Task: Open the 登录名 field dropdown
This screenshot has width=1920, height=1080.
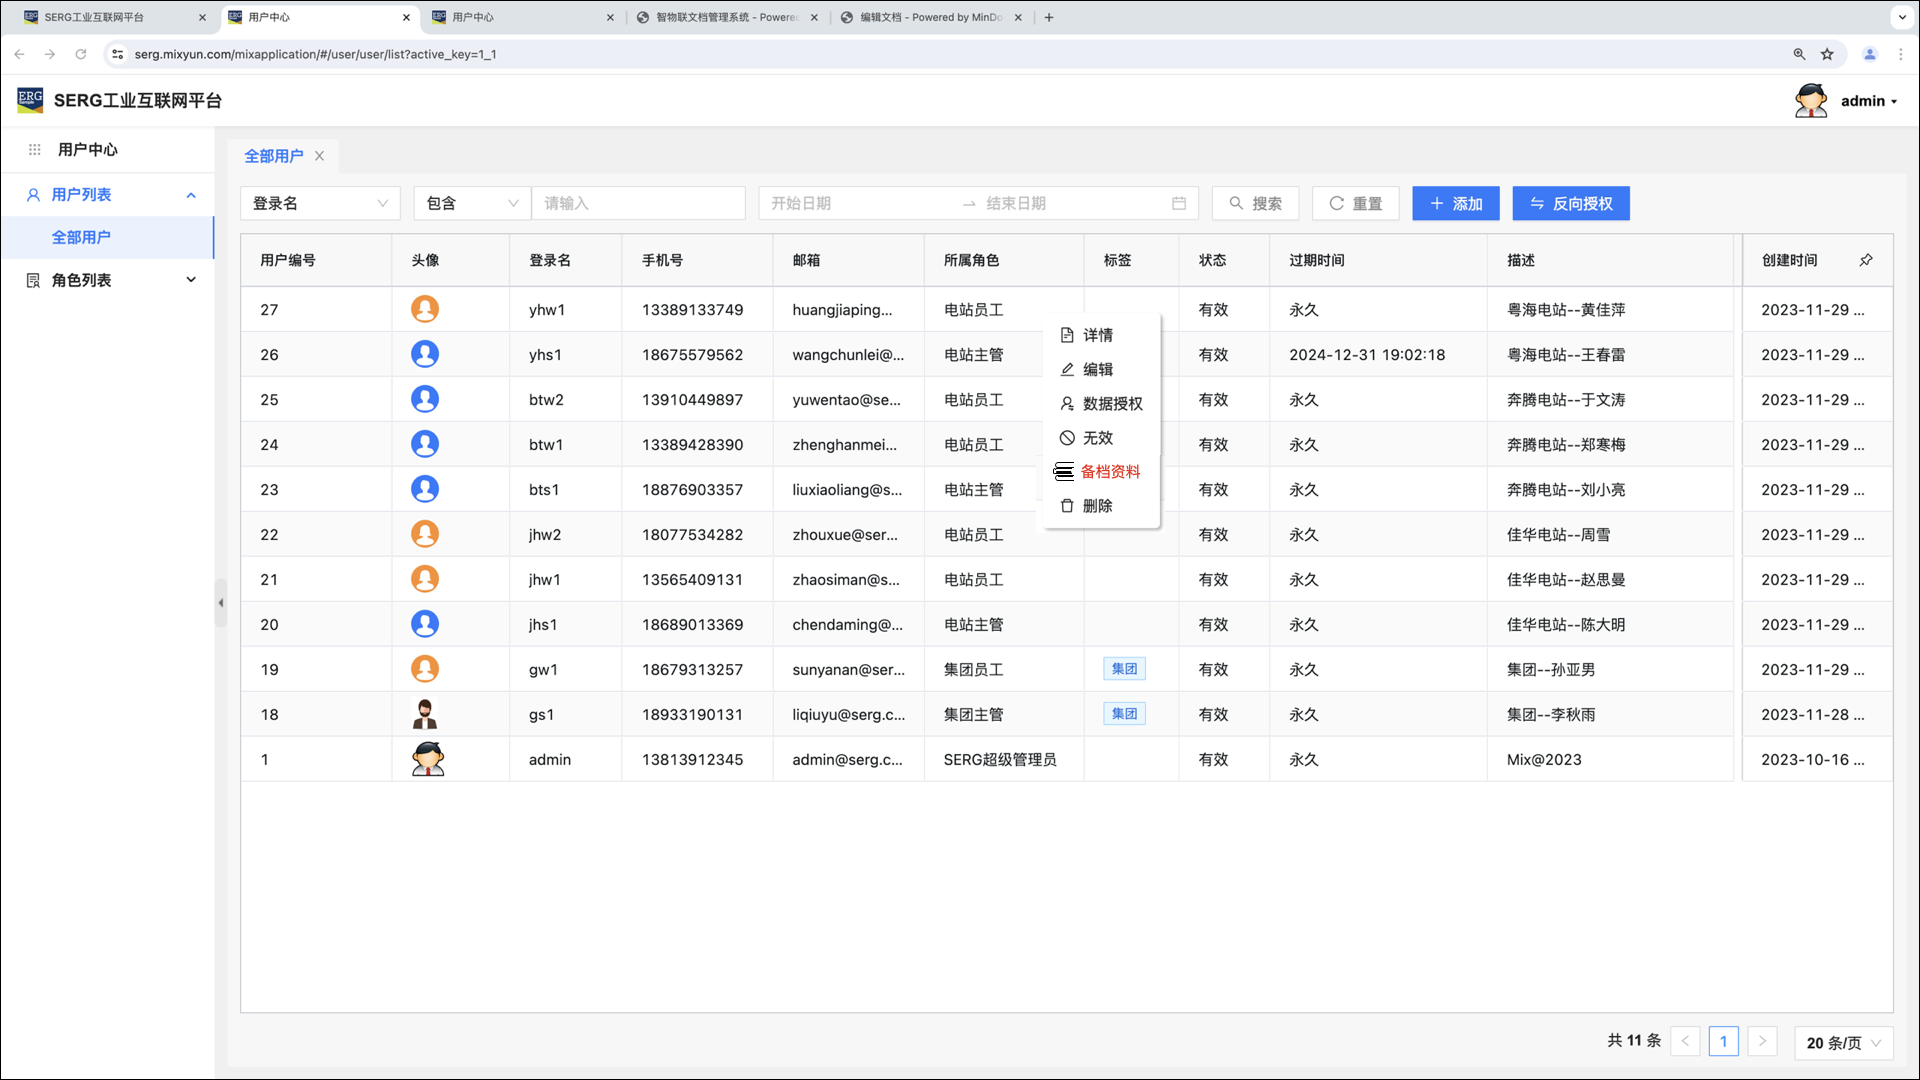Action: click(x=320, y=203)
